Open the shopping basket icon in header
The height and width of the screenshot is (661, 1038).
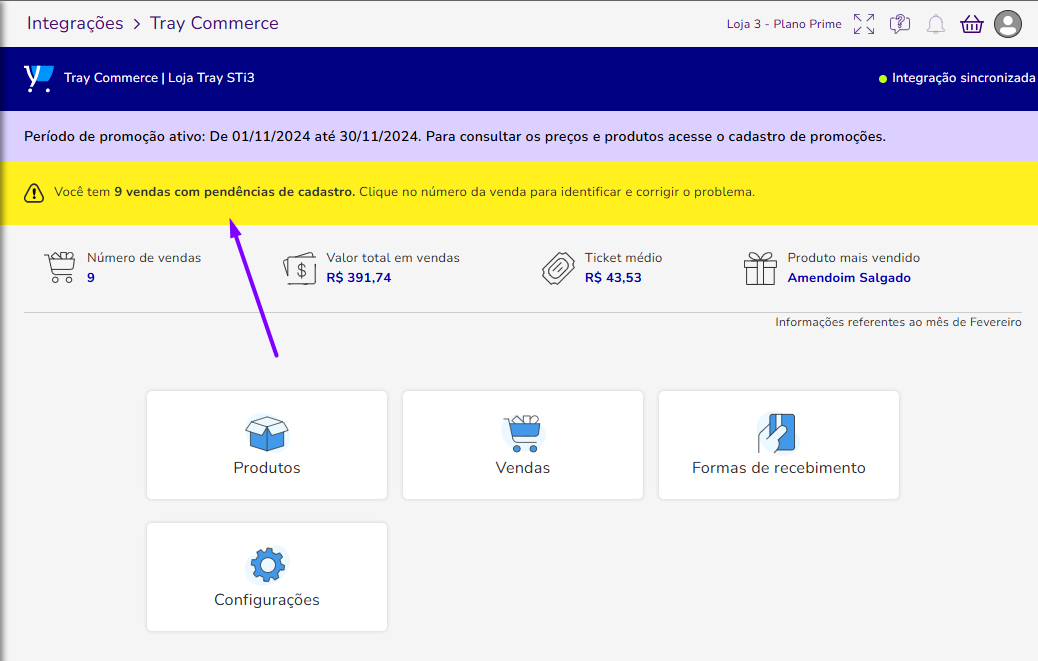972,24
